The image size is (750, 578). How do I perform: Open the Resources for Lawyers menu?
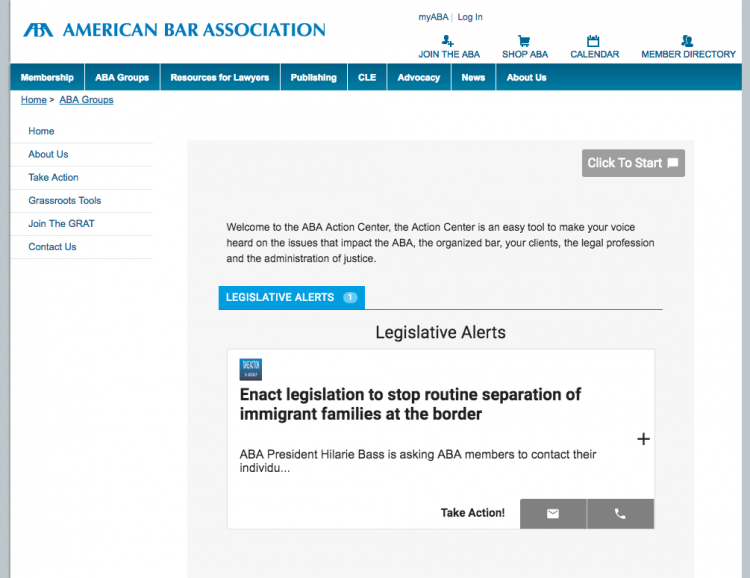pyautogui.click(x=219, y=78)
